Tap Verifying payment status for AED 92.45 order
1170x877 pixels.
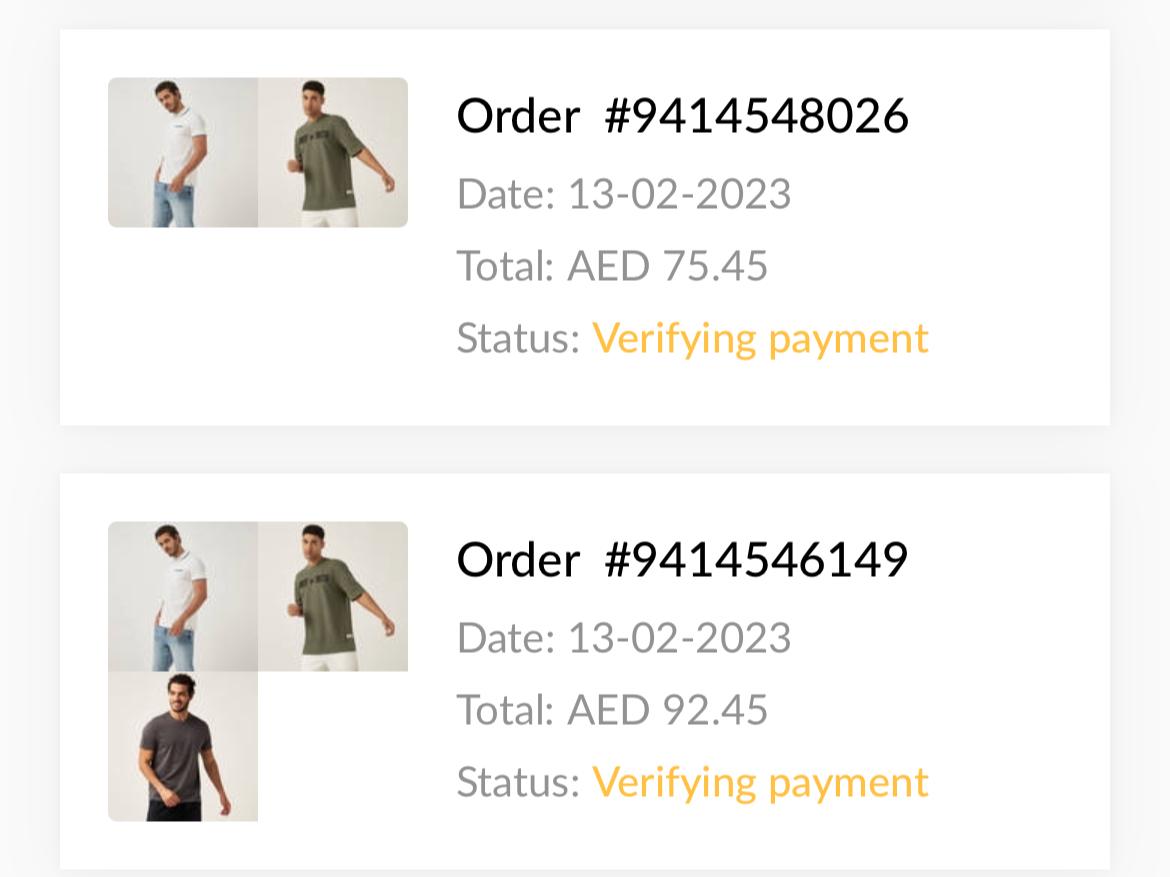pos(760,782)
